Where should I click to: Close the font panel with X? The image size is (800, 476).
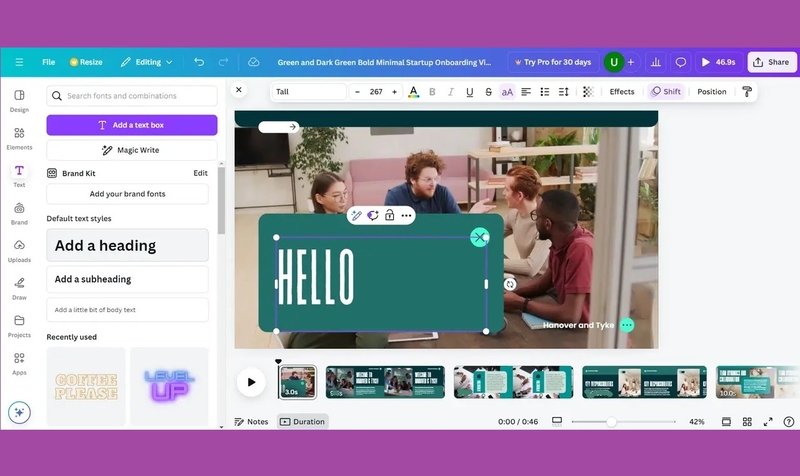click(x=239, y=90)
